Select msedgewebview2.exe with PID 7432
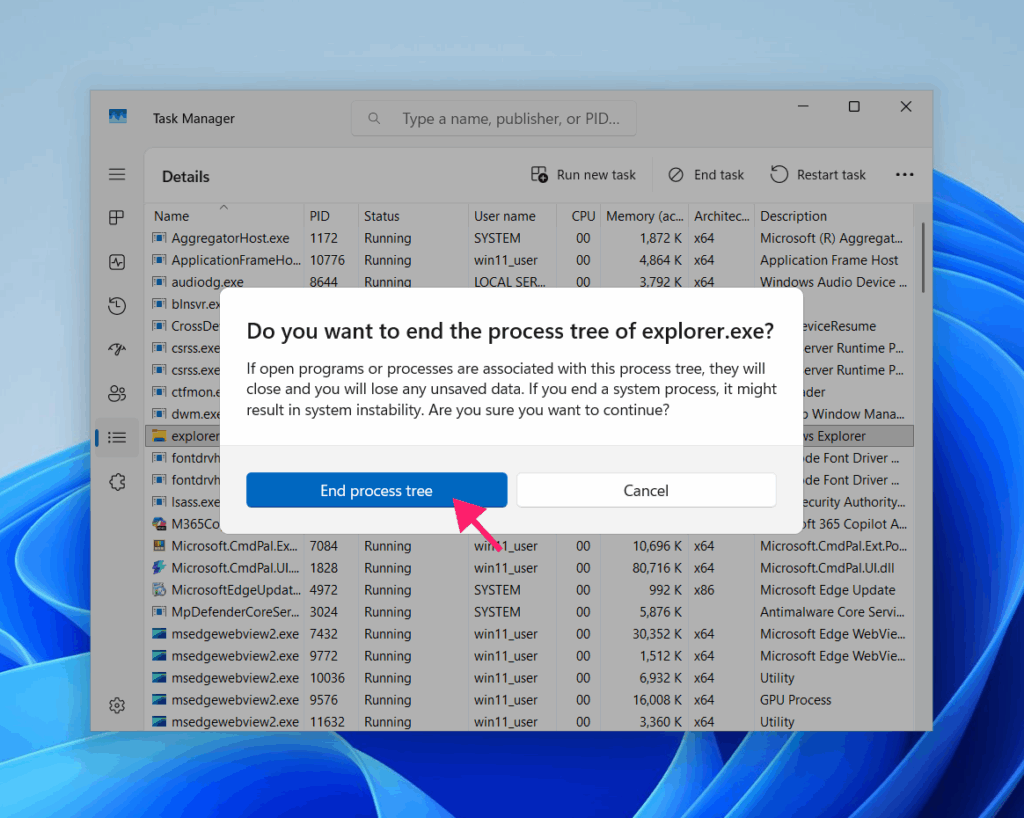The height and width of the screenshot is (818, 1024). pyautogui.click(x=530, y=634)
